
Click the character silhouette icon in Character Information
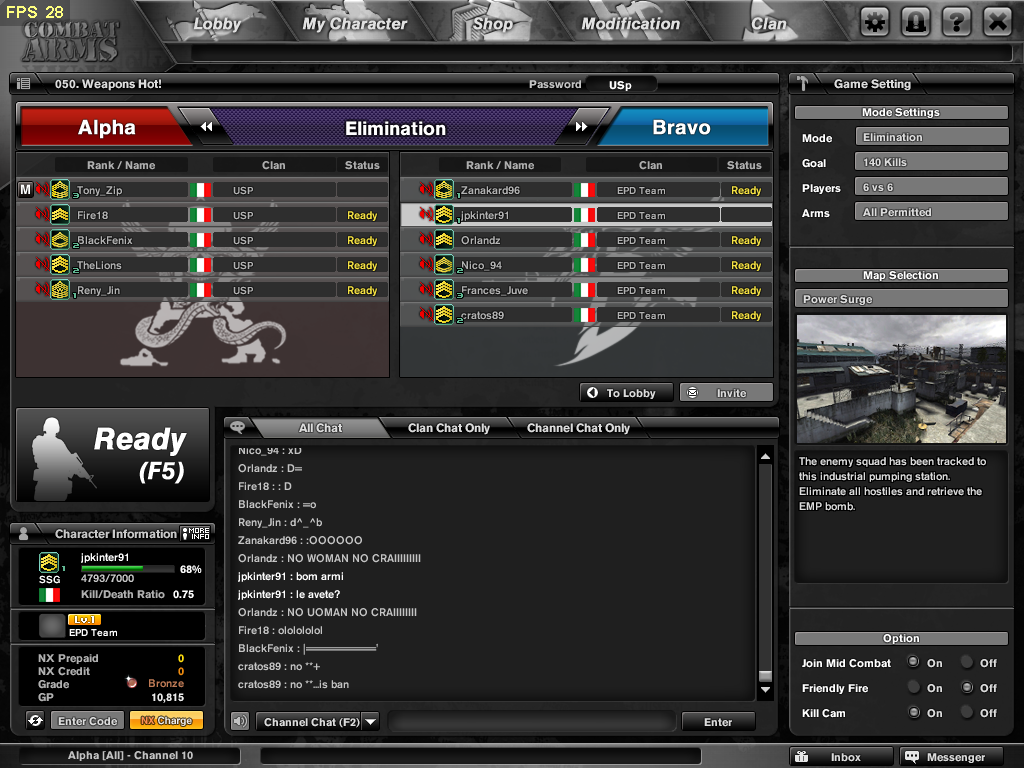[24, 534]
